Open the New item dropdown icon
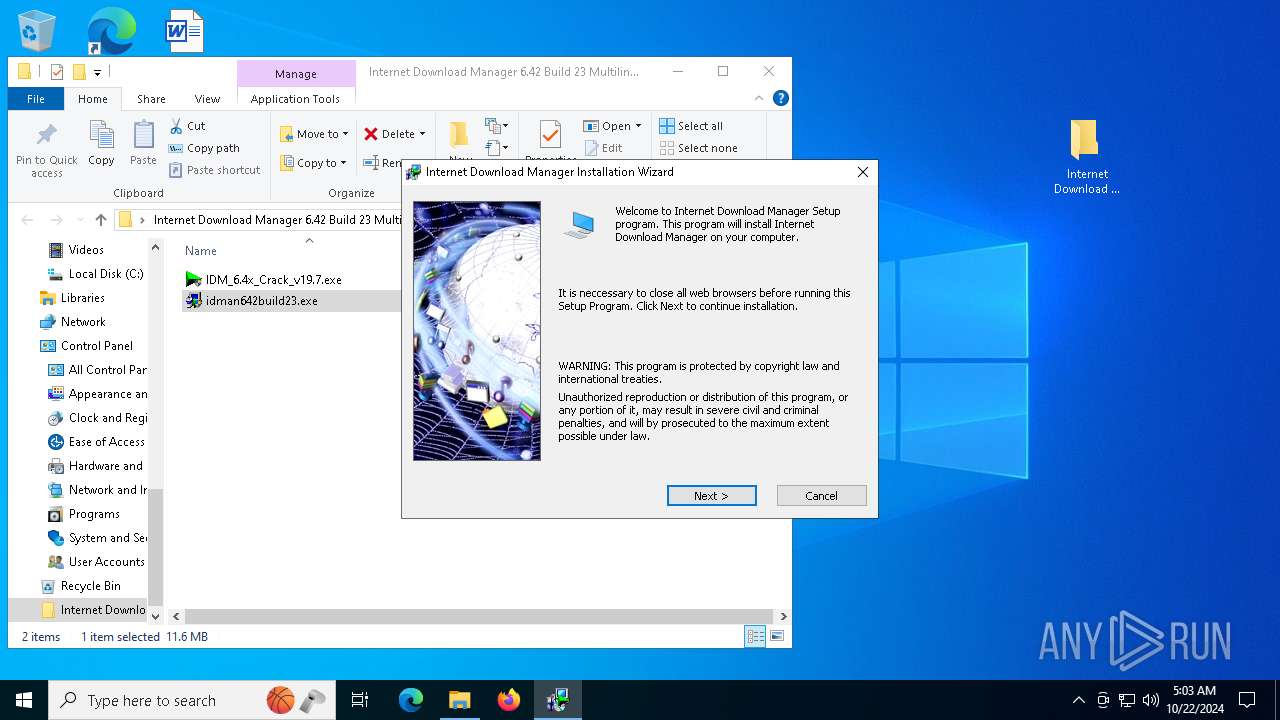Screen dimensions: 1280x720 coord(497,126)
